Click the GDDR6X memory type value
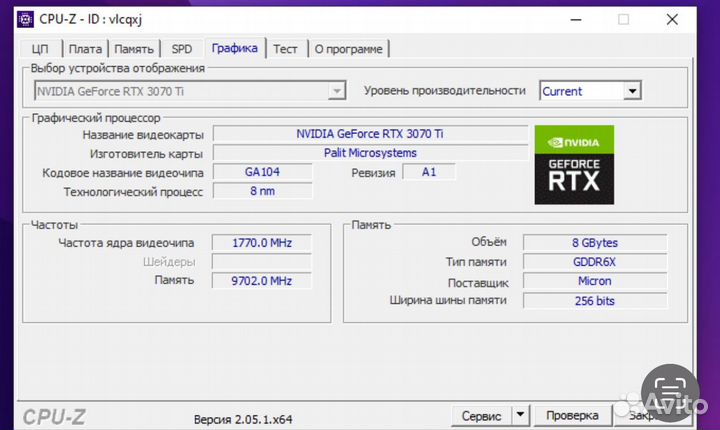Viewport: 720px width, 430px height. 595,262
